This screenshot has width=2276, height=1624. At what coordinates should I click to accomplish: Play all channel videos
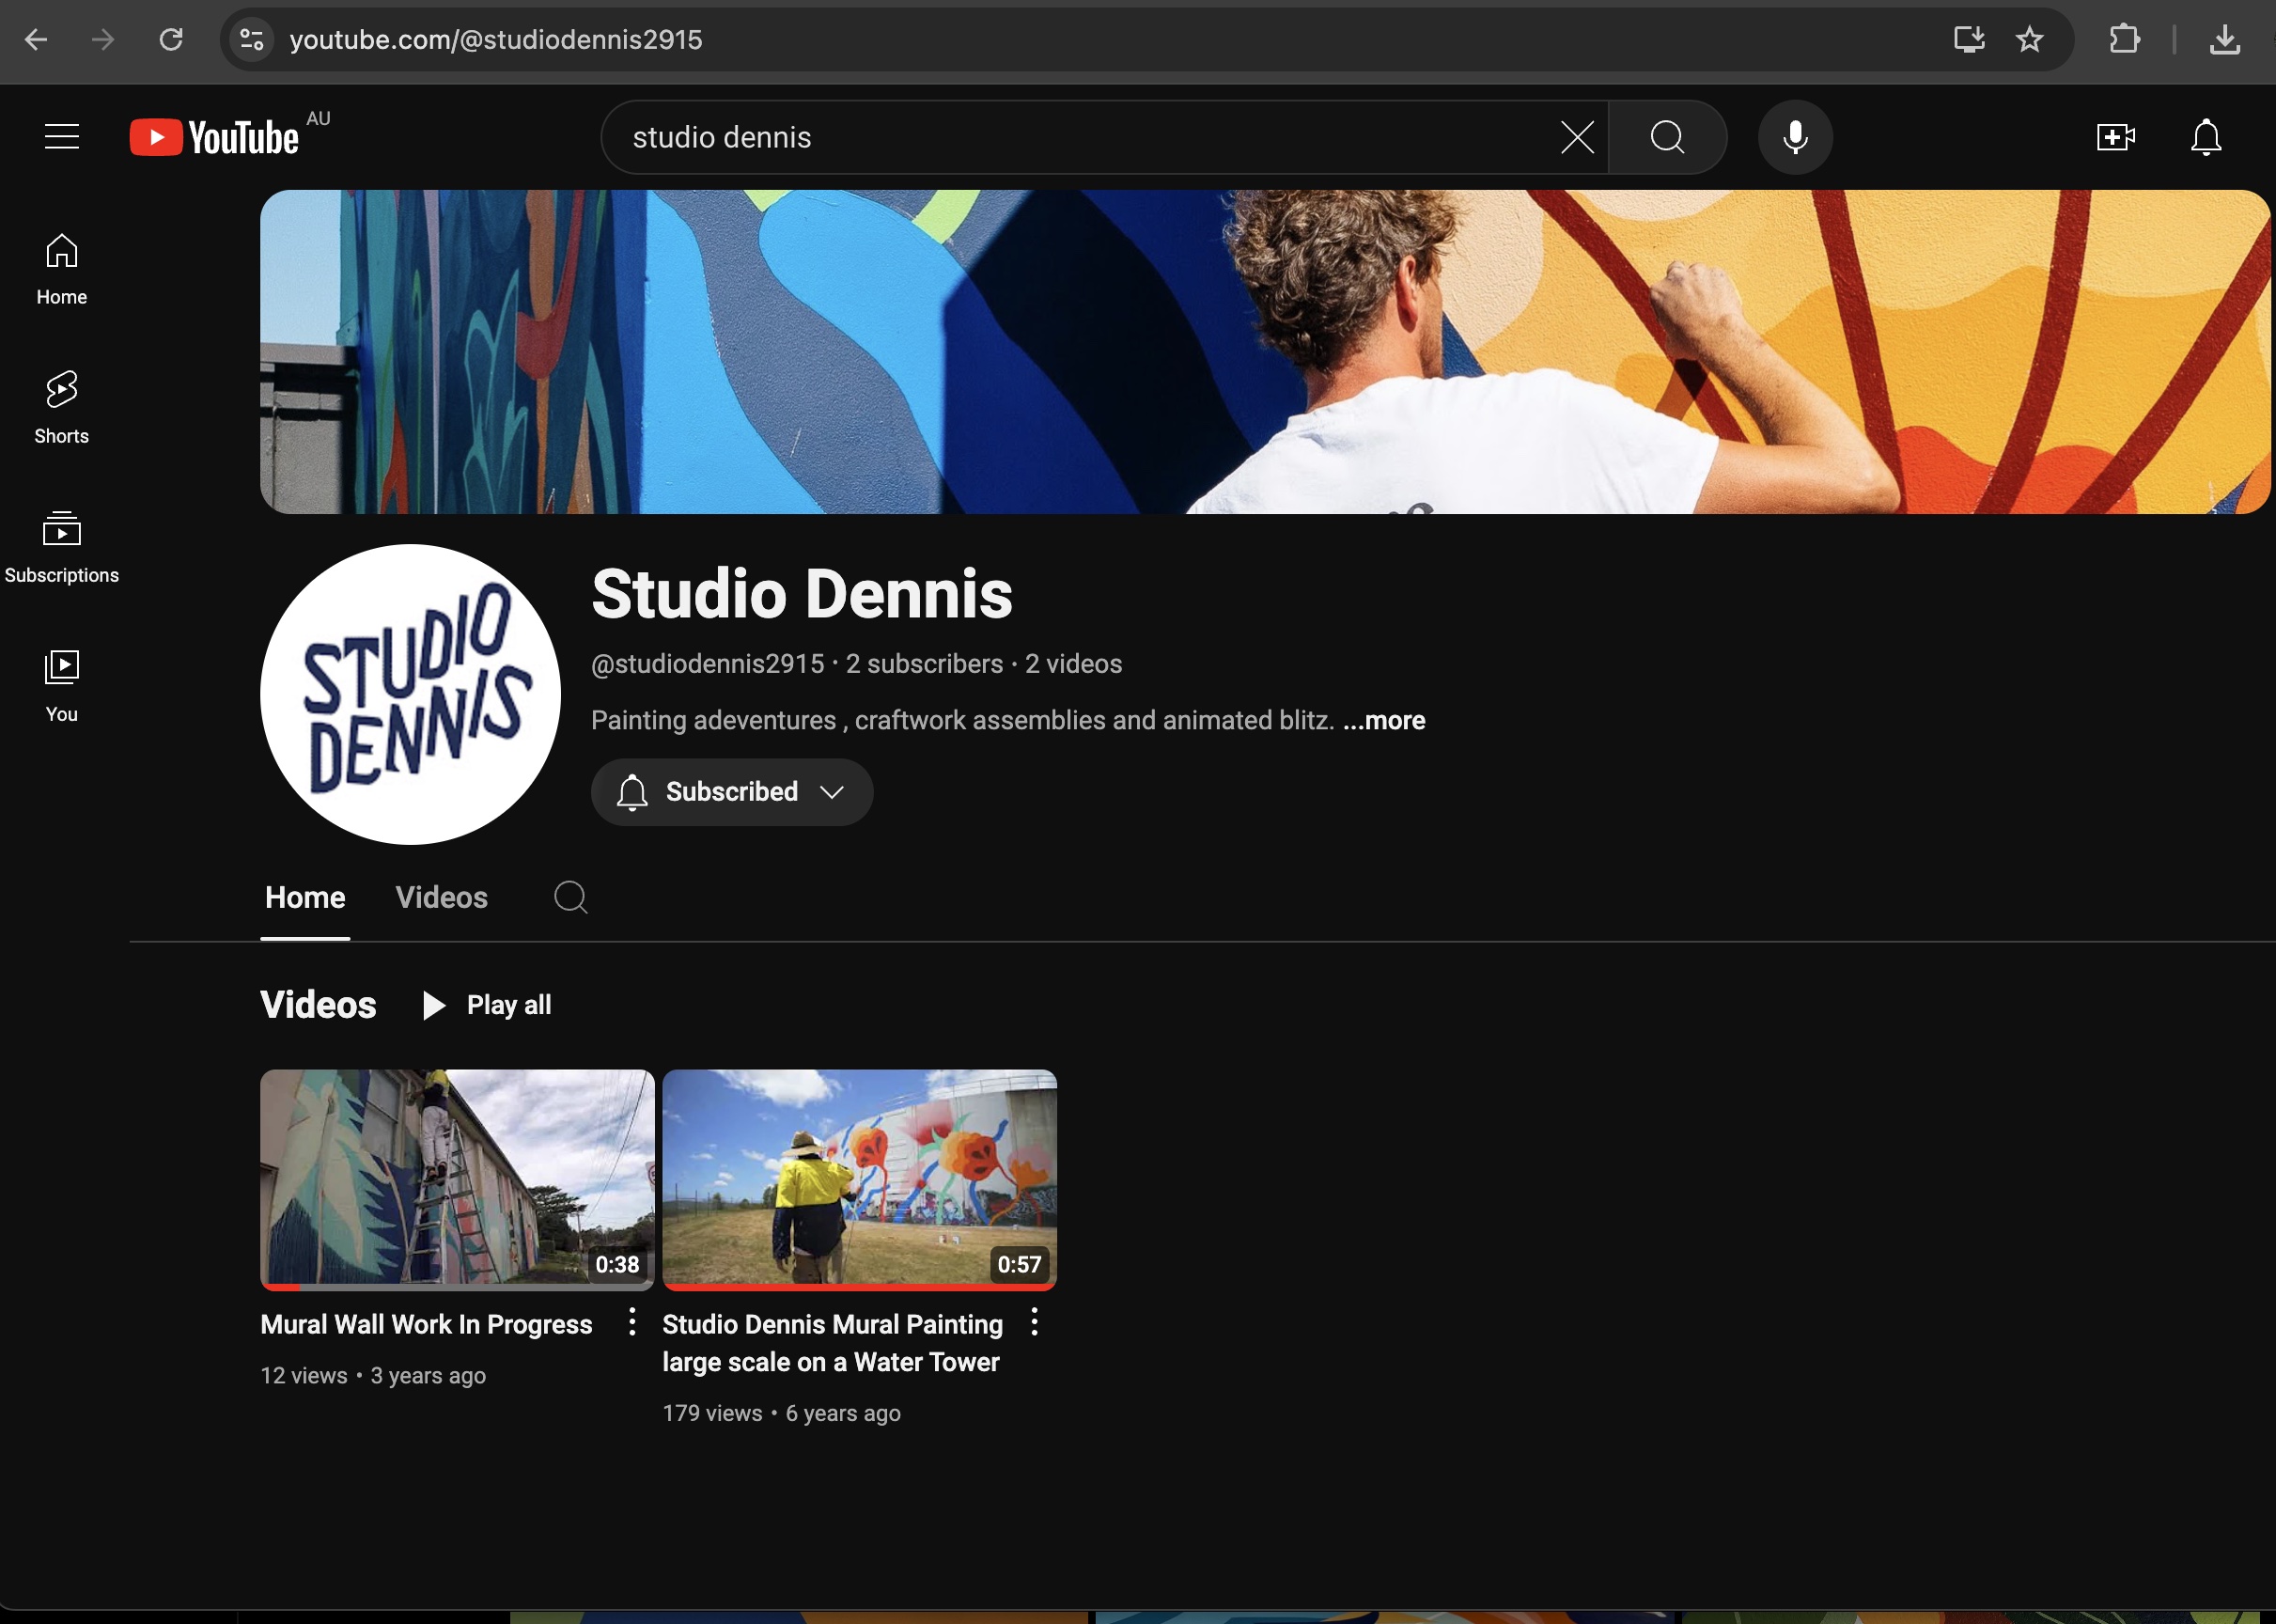pos(487,1005)
